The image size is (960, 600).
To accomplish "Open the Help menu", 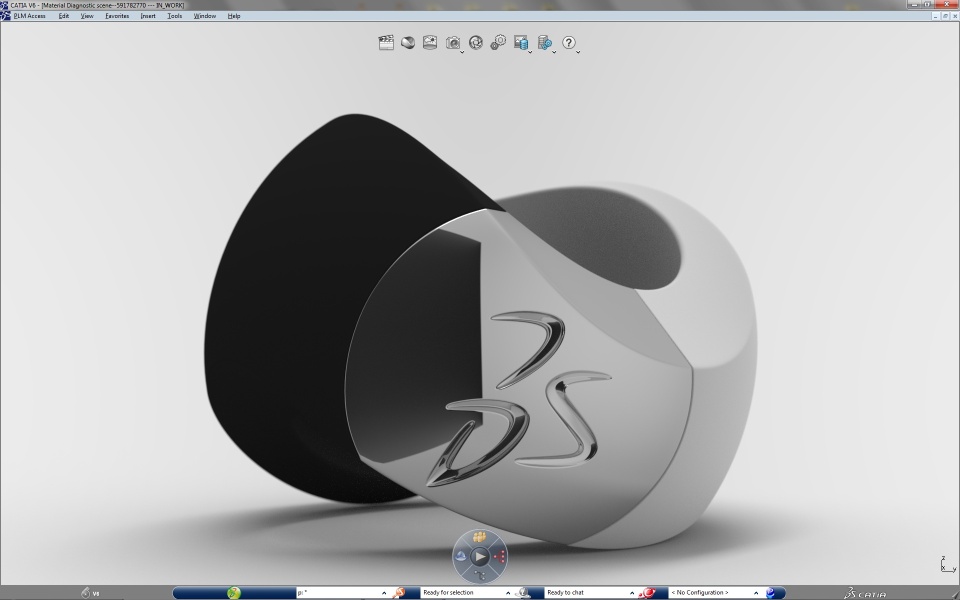I will (234, 16).
